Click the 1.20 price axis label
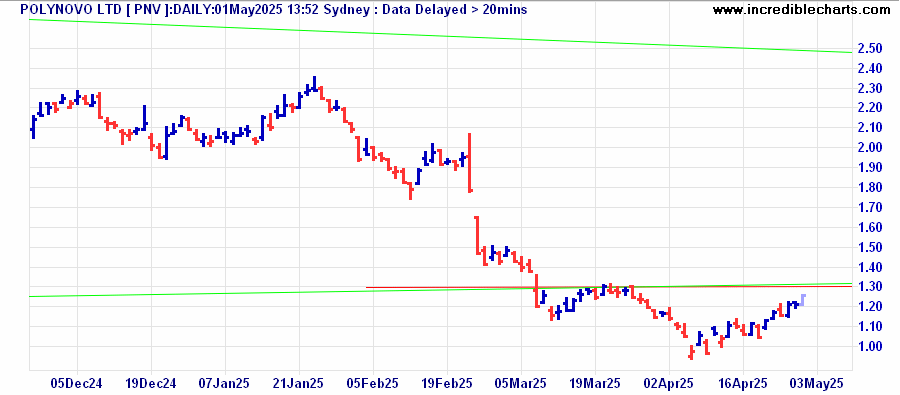Screen dimensions: 900x395 (x=870, y=307)
